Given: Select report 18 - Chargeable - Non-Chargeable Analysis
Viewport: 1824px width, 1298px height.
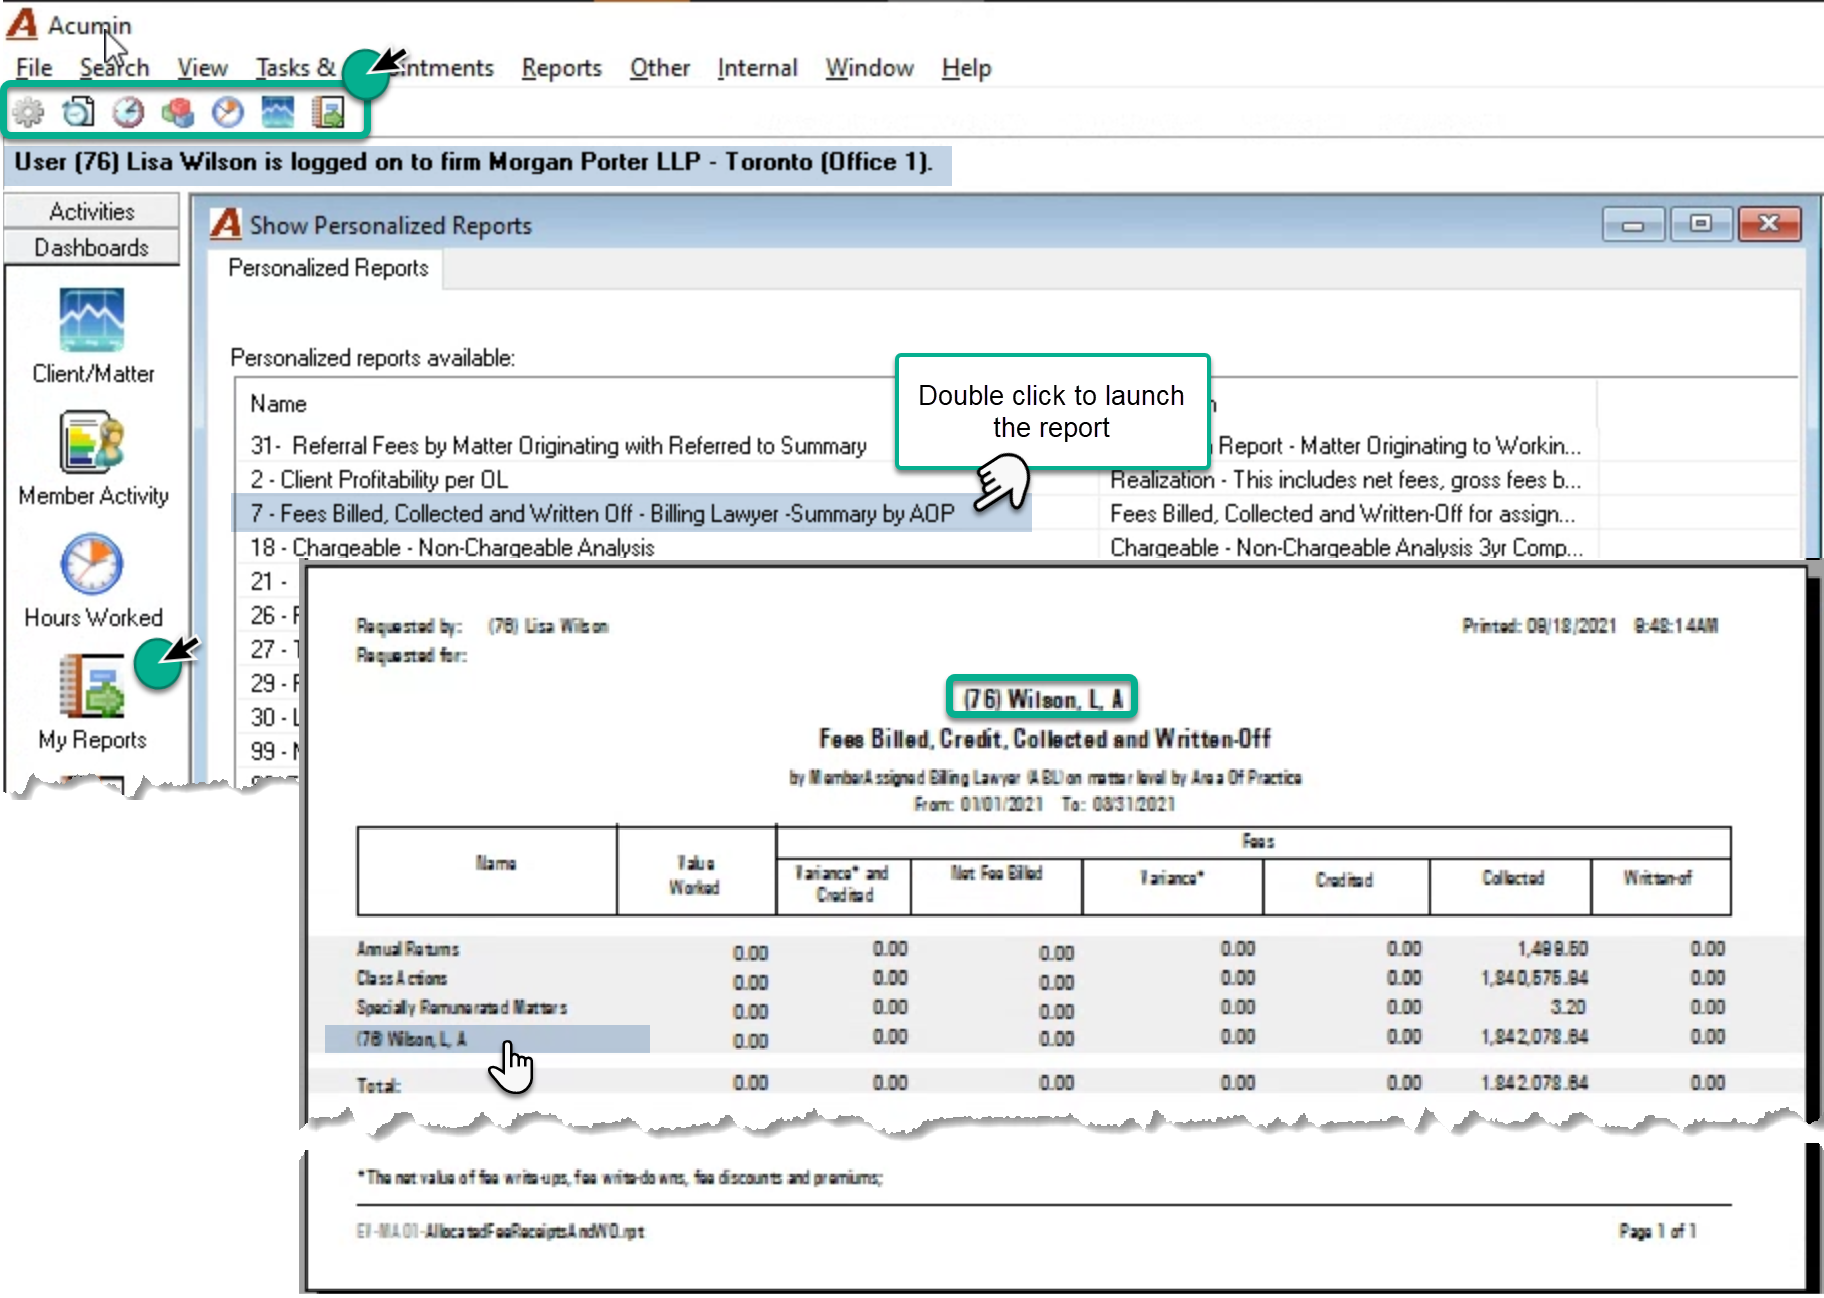Looking at the screenshot, I should (x=452, y=548).
